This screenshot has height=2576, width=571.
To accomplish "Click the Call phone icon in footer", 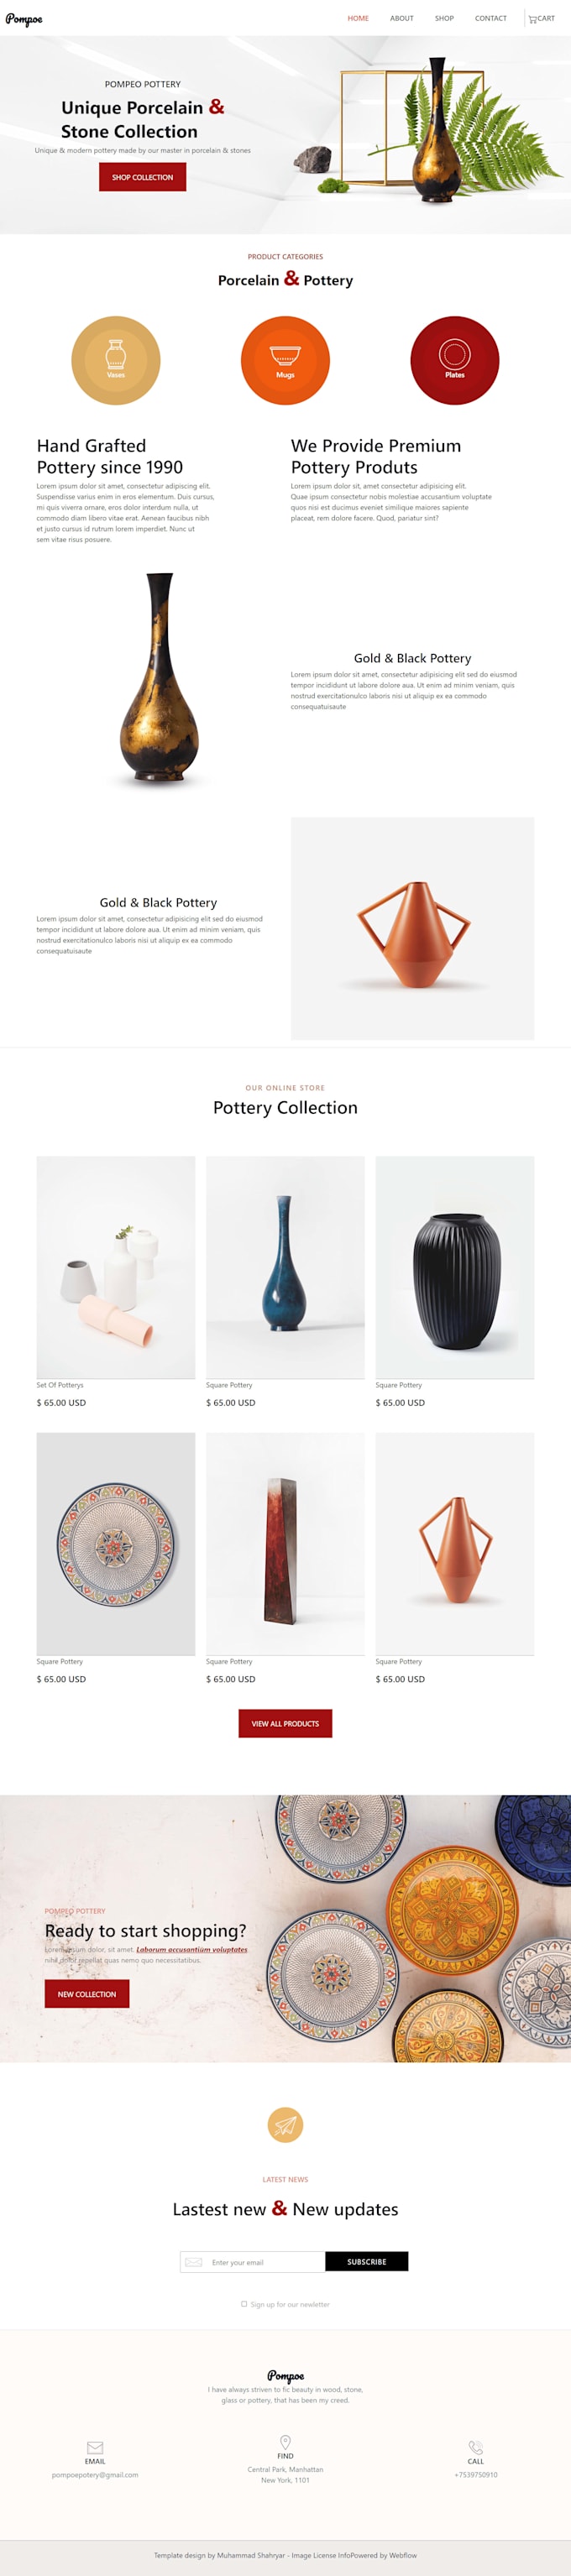I will 476,2447.
